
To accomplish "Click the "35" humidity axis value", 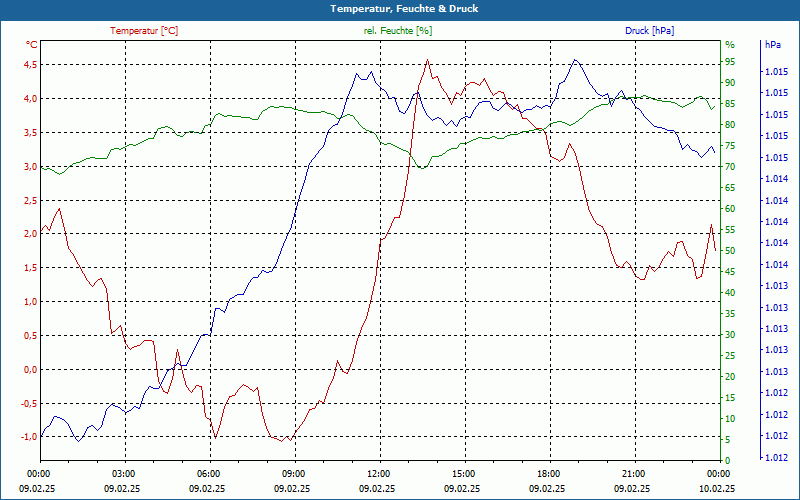I will point(730,314).
